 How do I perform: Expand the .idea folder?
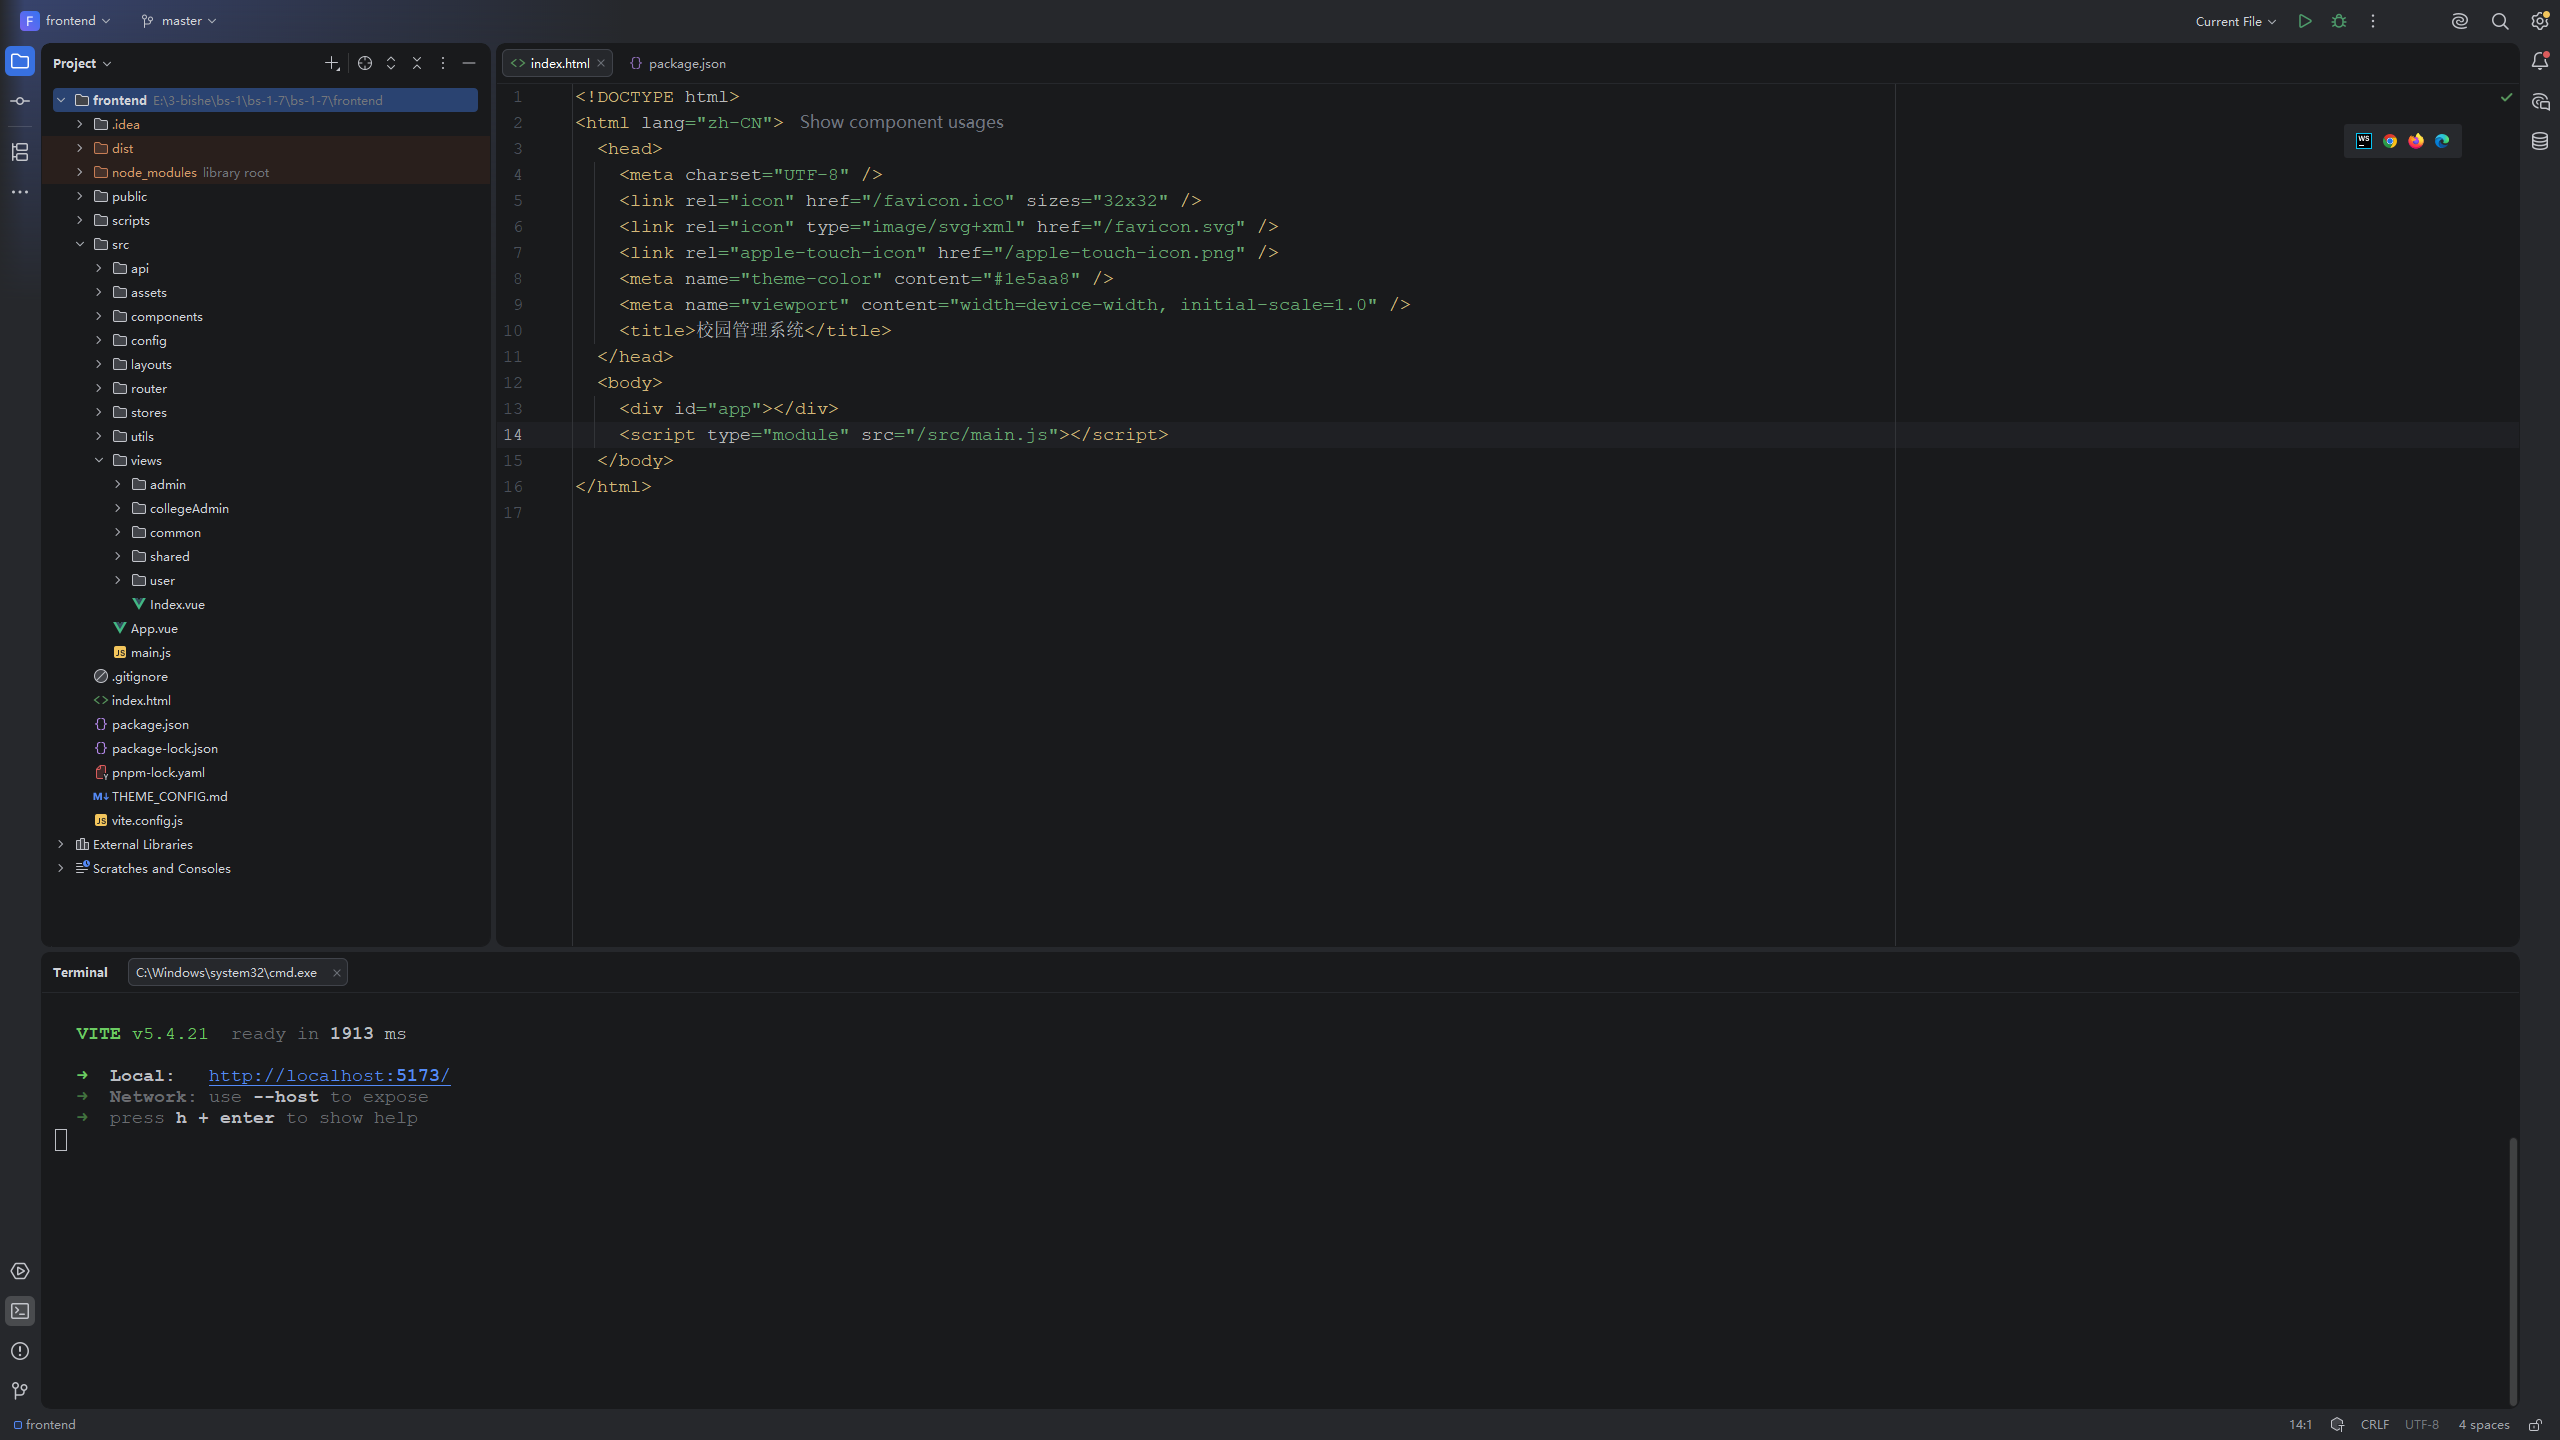pos(80,124)
